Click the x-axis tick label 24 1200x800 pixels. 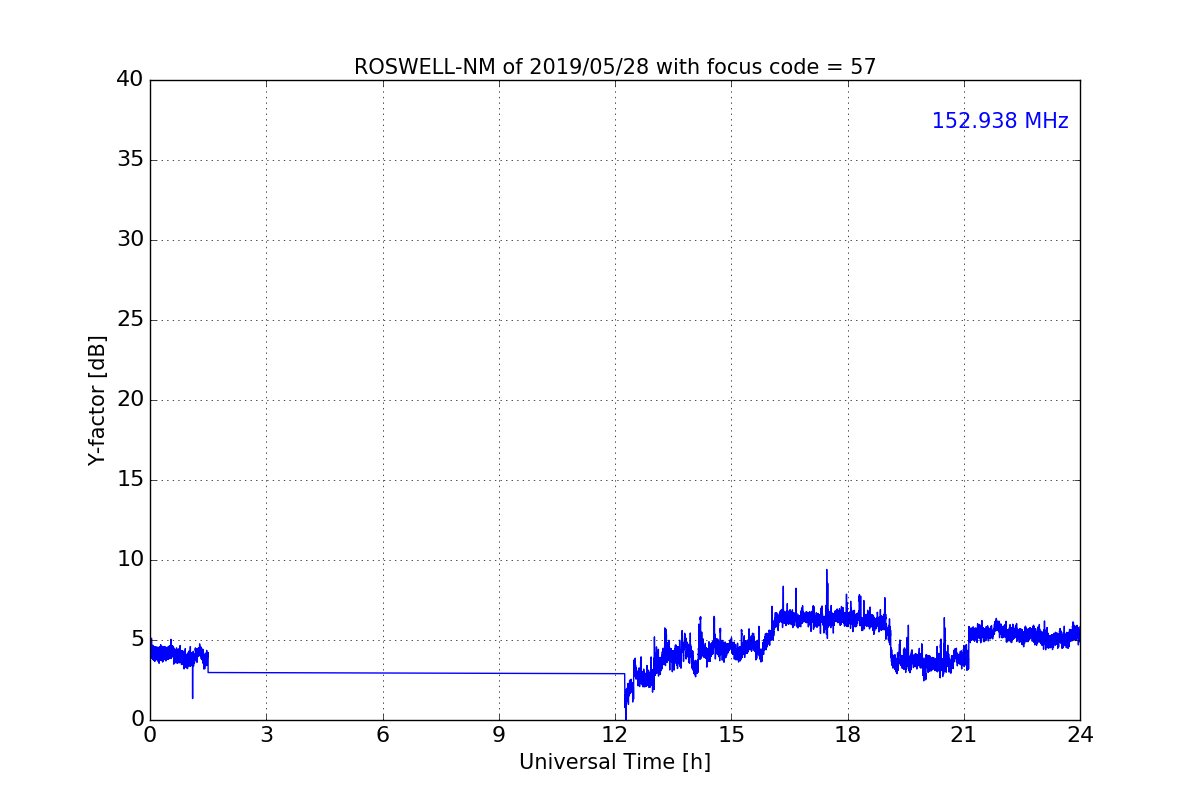[x=1080, y=735]
